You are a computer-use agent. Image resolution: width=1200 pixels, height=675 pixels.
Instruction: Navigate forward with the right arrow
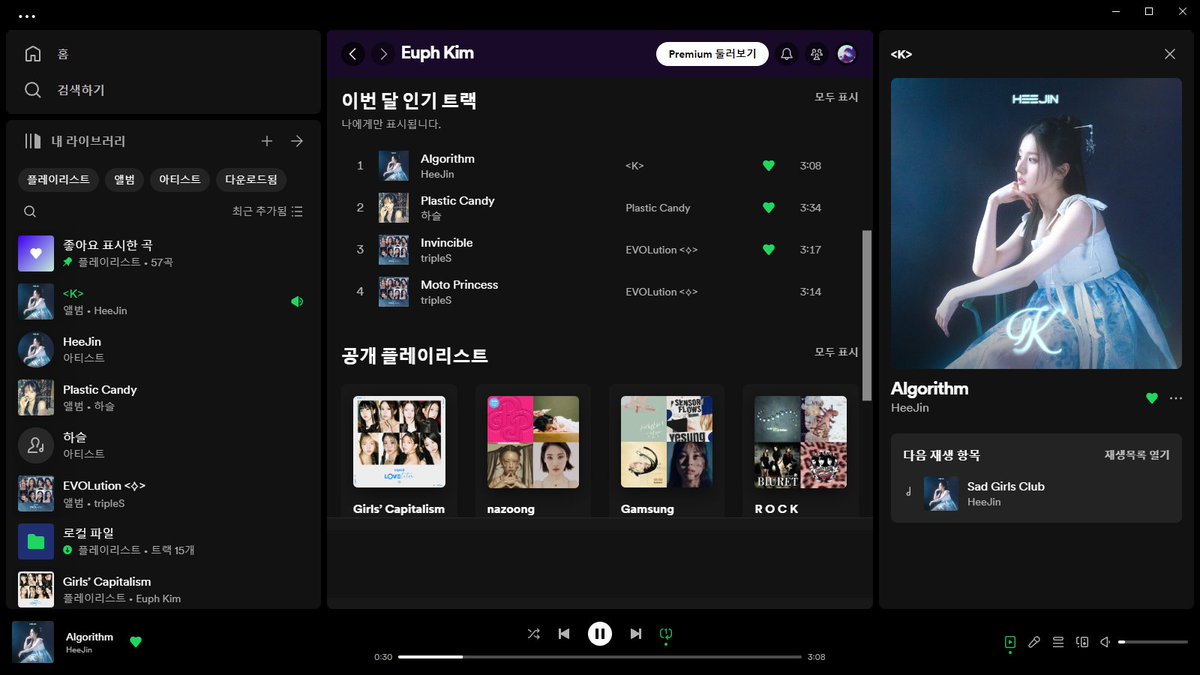[x=383, y=54]
